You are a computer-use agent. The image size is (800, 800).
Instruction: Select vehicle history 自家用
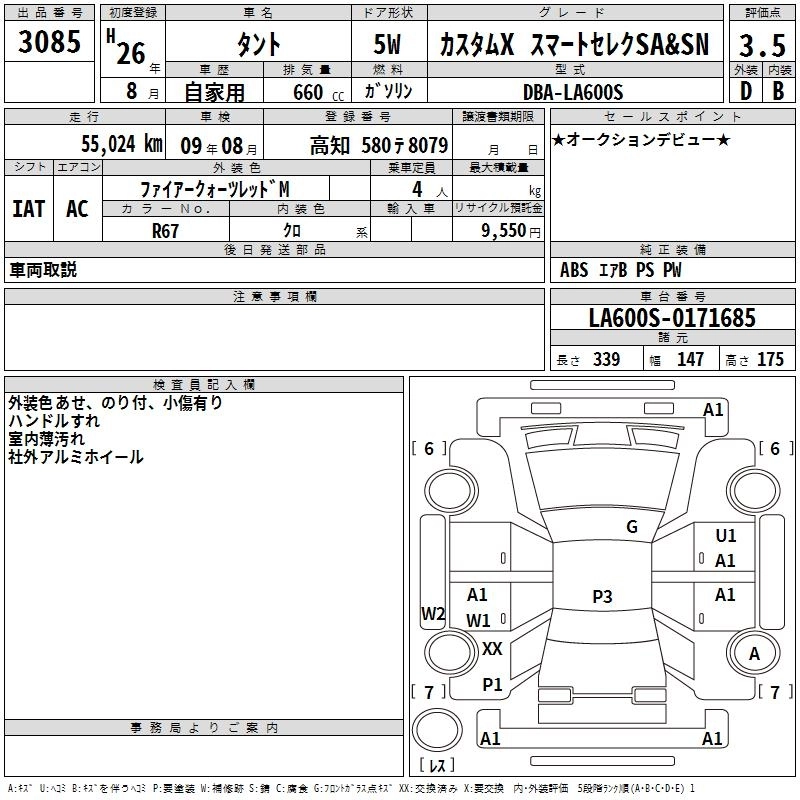[x=214, y=92]
